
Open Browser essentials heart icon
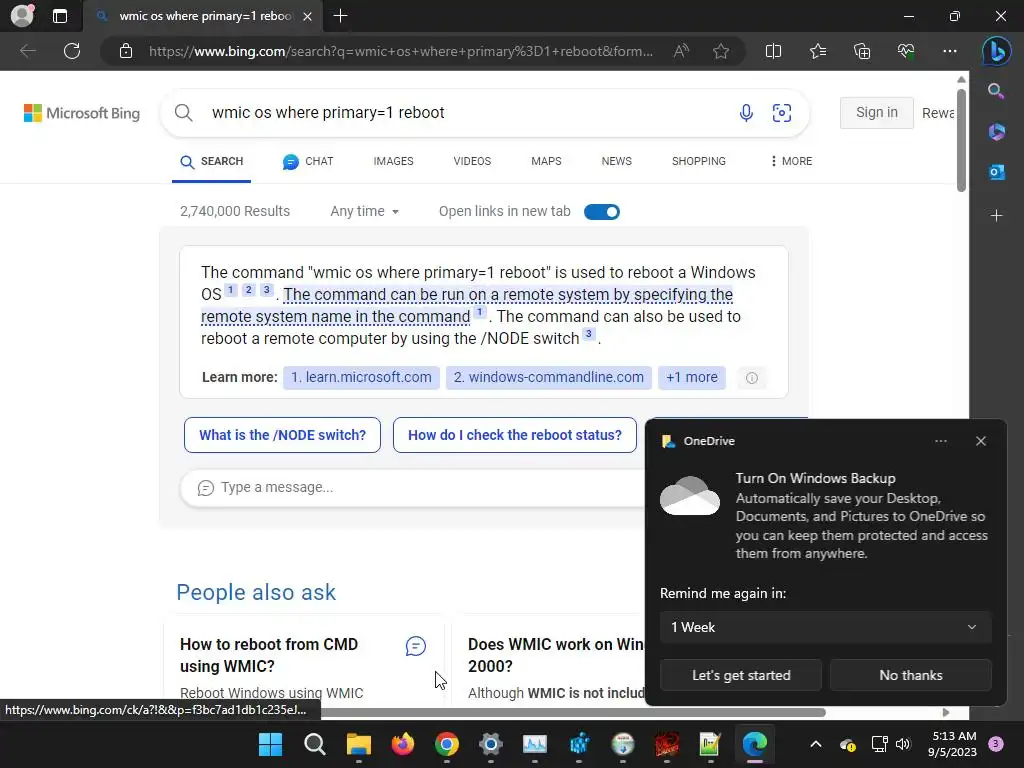906,51
